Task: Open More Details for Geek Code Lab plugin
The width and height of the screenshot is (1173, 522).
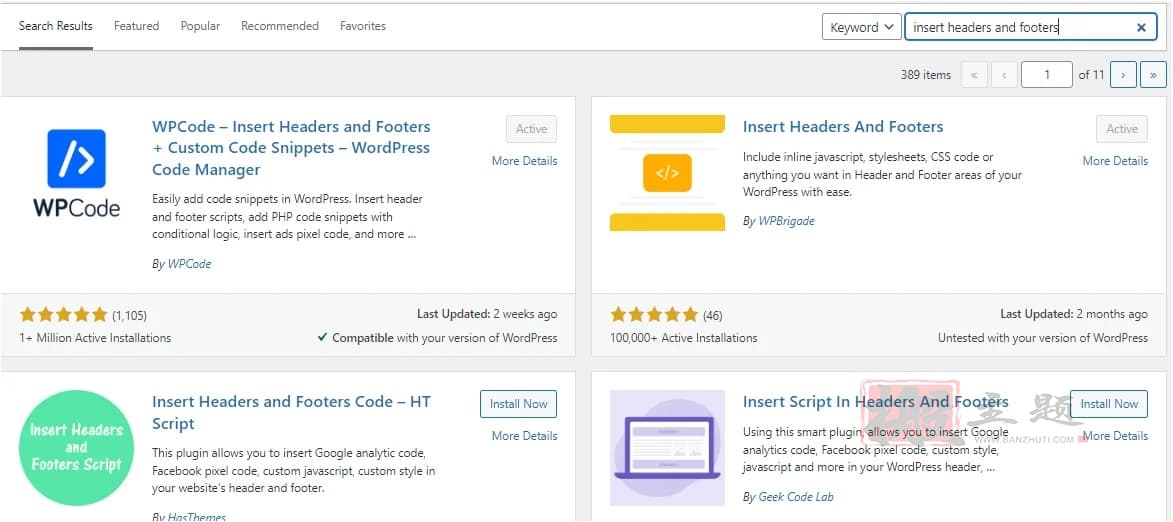Action: [1115, 436]
